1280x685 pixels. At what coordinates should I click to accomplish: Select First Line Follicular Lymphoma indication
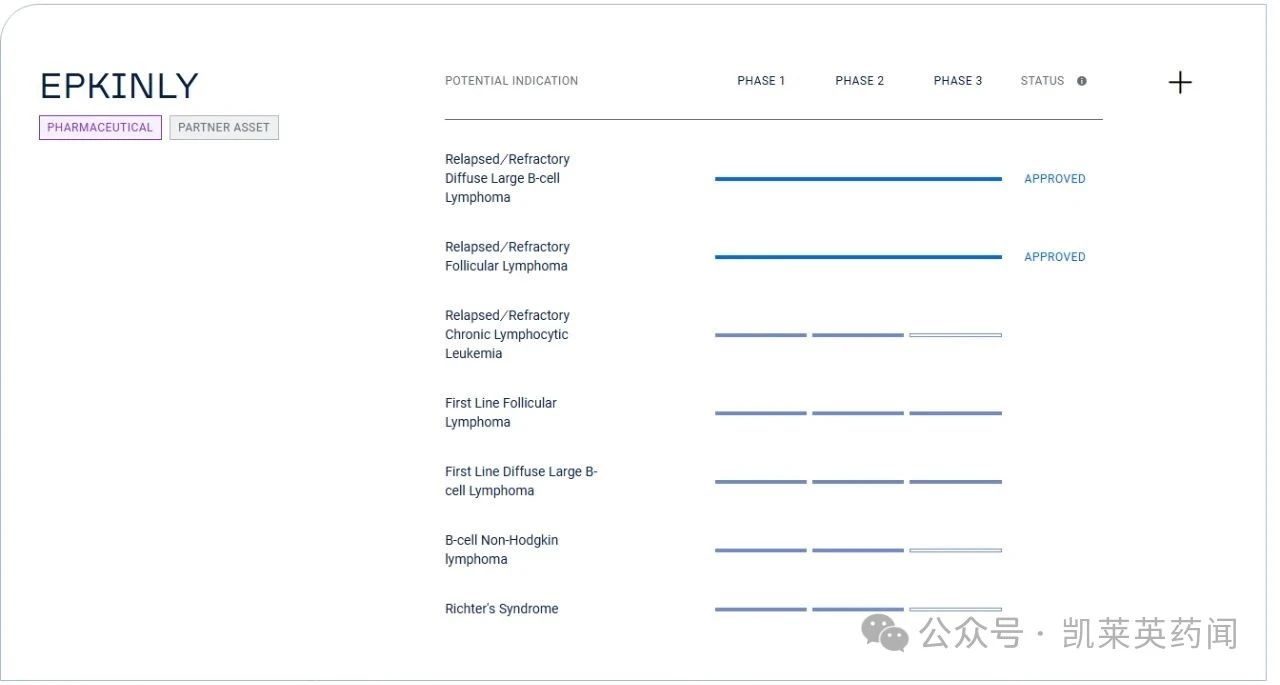501,412
